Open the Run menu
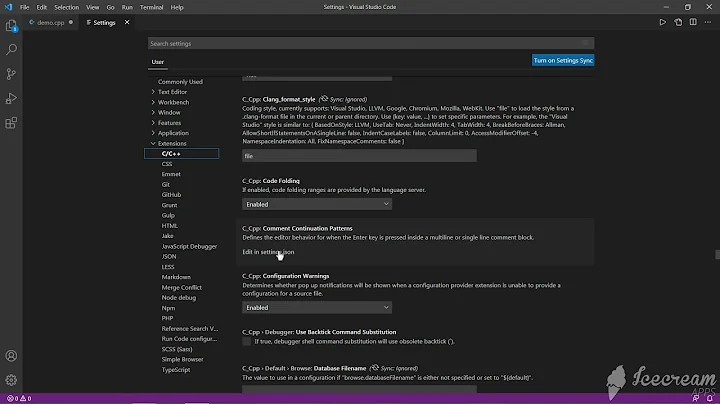 pos(127,7)
